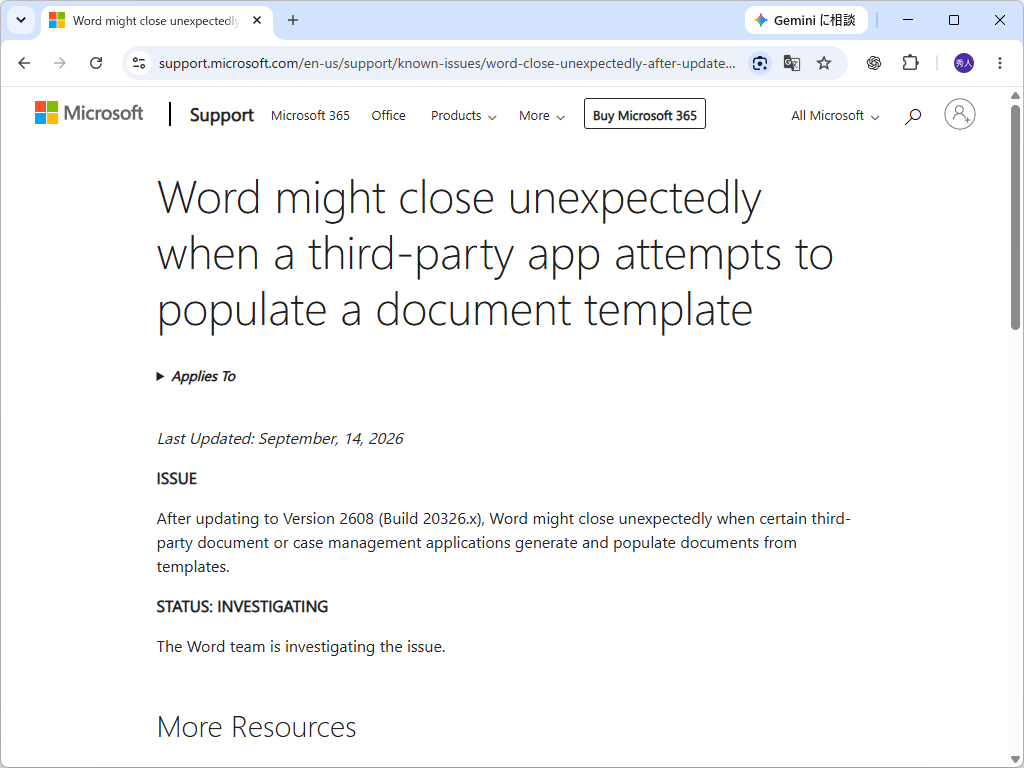
Task: Click the STATUS: INVESTIGATING heading
Action: click(242, 607)
